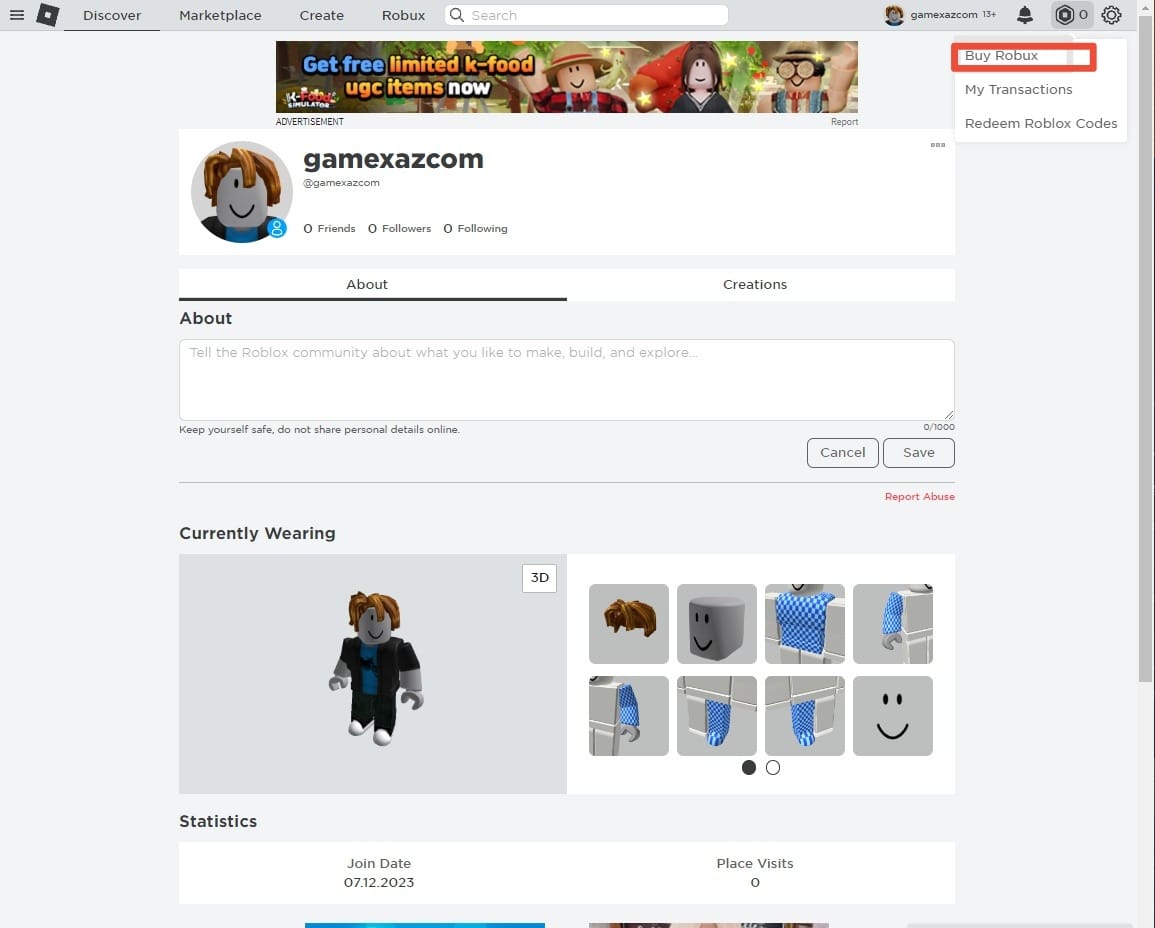
Task: Click the 3D avatar preview figure
Action: (x=376, y=668)
